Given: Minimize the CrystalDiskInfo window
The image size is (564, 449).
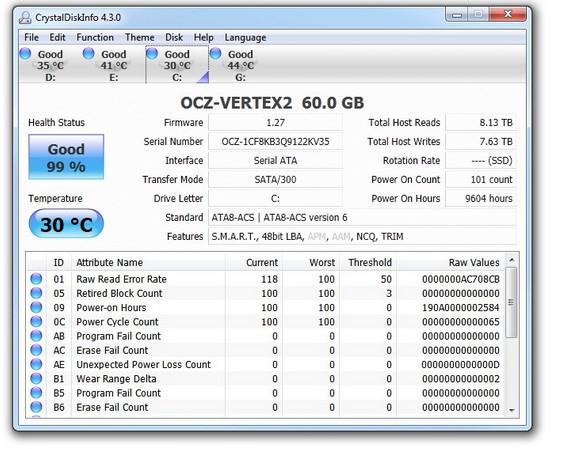Looking at the screenshot, I should pyautogui.click(x=456, y=15).
